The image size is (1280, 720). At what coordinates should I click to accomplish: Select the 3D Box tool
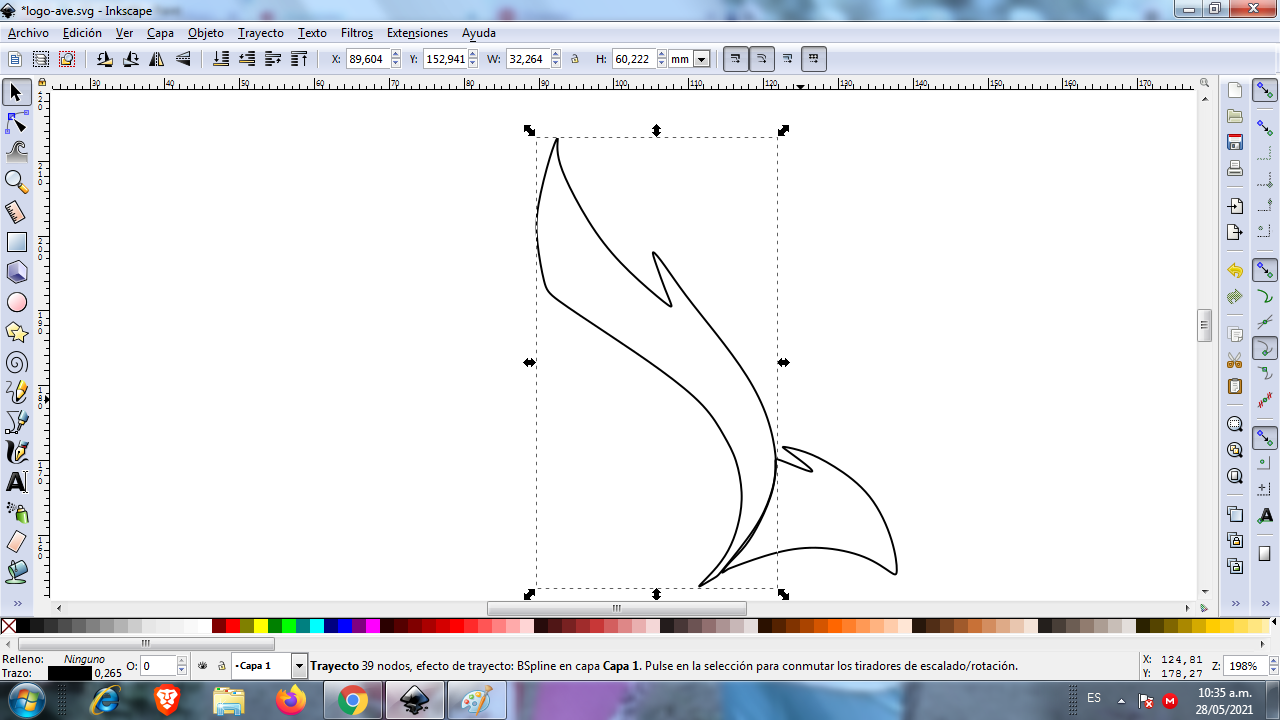pos(16,272)
